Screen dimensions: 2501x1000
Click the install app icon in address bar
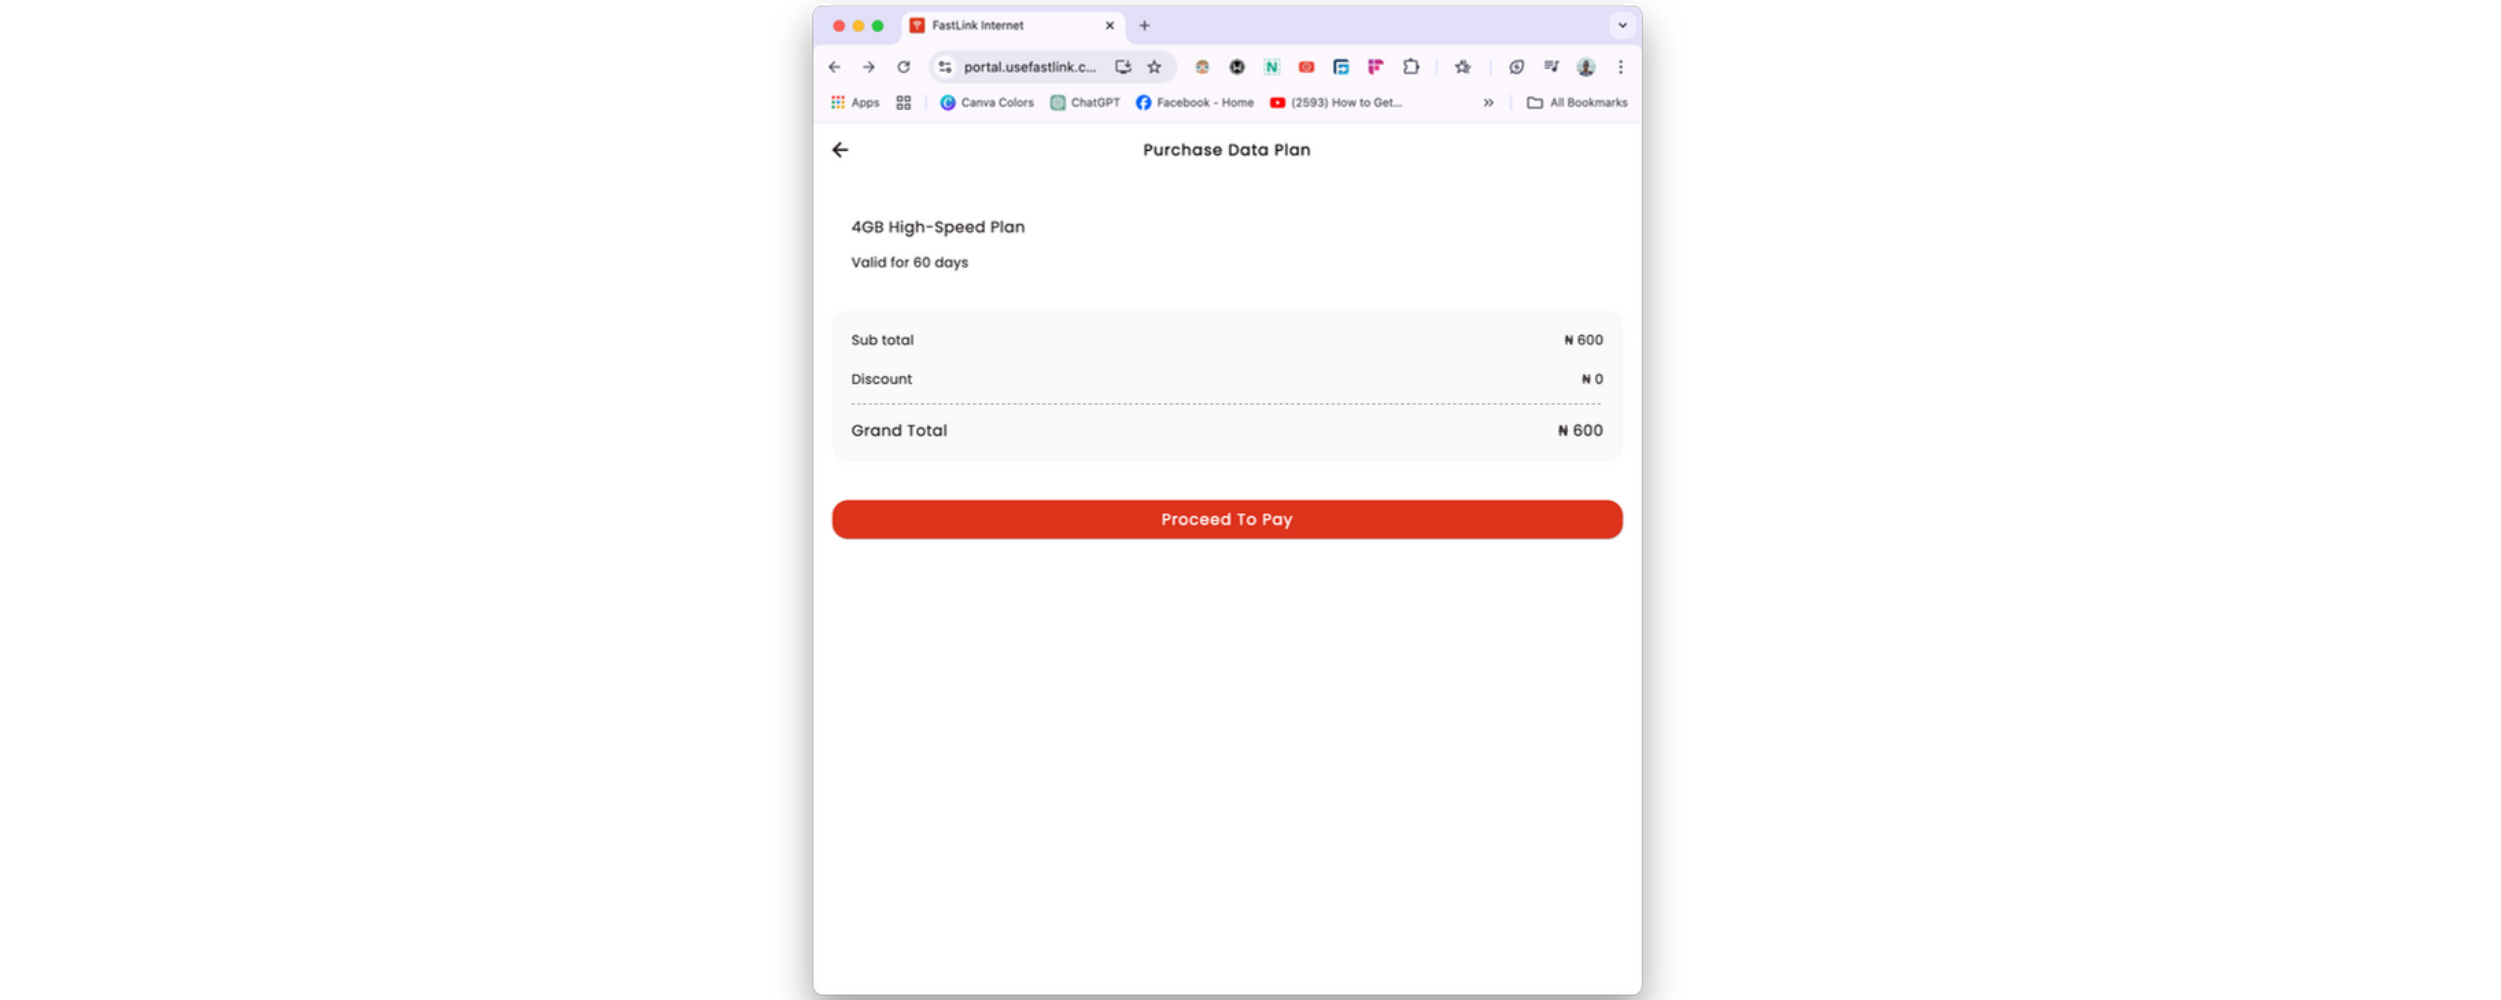point(1123,67)
